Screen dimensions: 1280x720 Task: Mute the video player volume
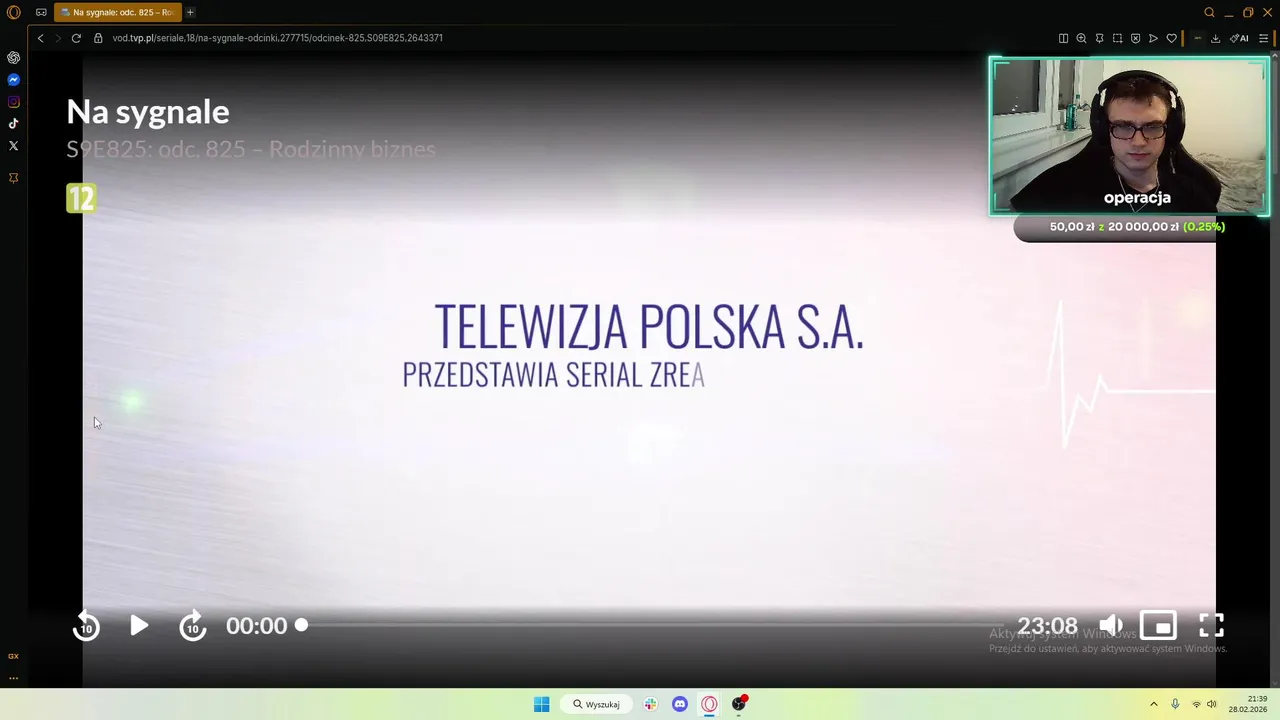click(1111, 626)
